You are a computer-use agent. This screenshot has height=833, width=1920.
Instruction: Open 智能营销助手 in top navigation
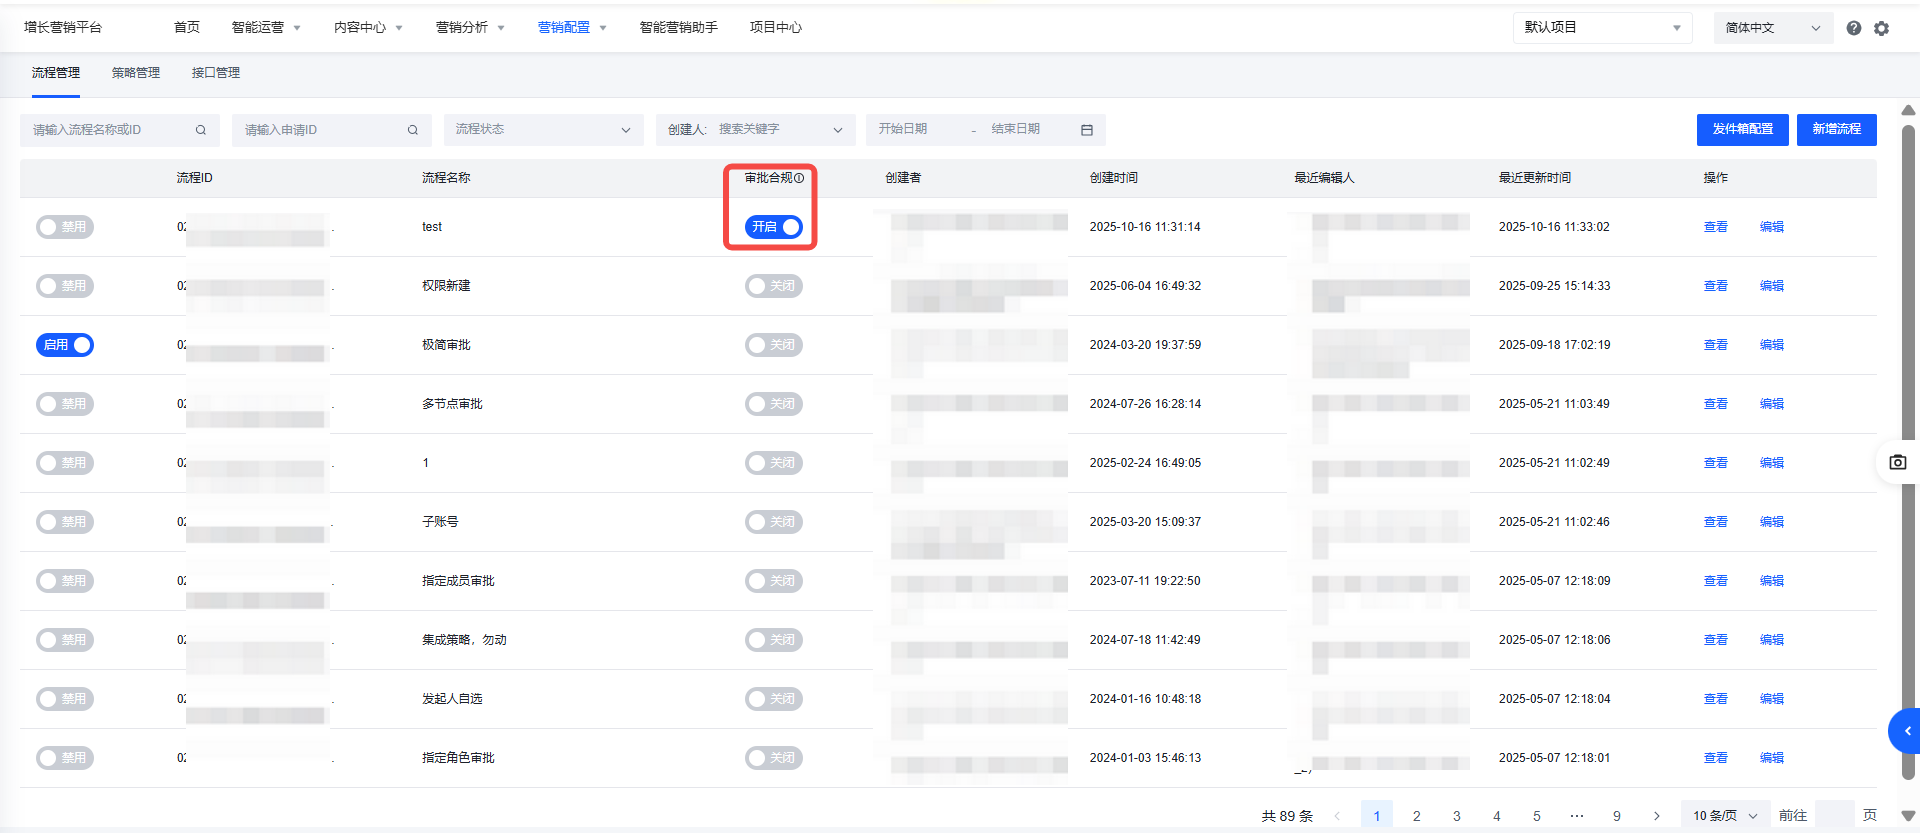click(x=679, y=28)
